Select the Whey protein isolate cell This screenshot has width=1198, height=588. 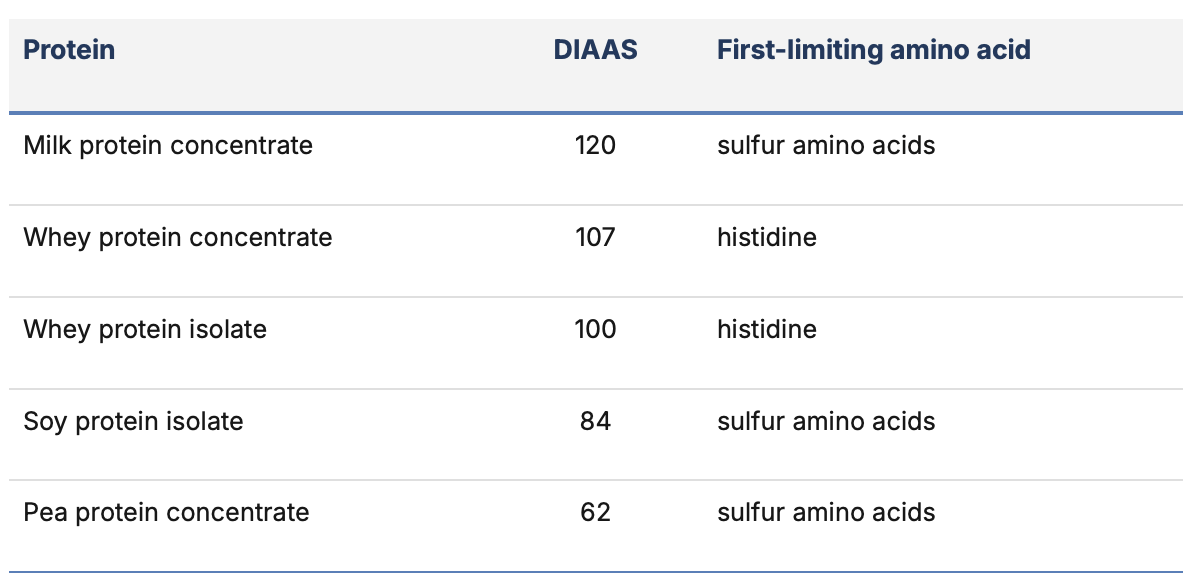pos(145,329)
